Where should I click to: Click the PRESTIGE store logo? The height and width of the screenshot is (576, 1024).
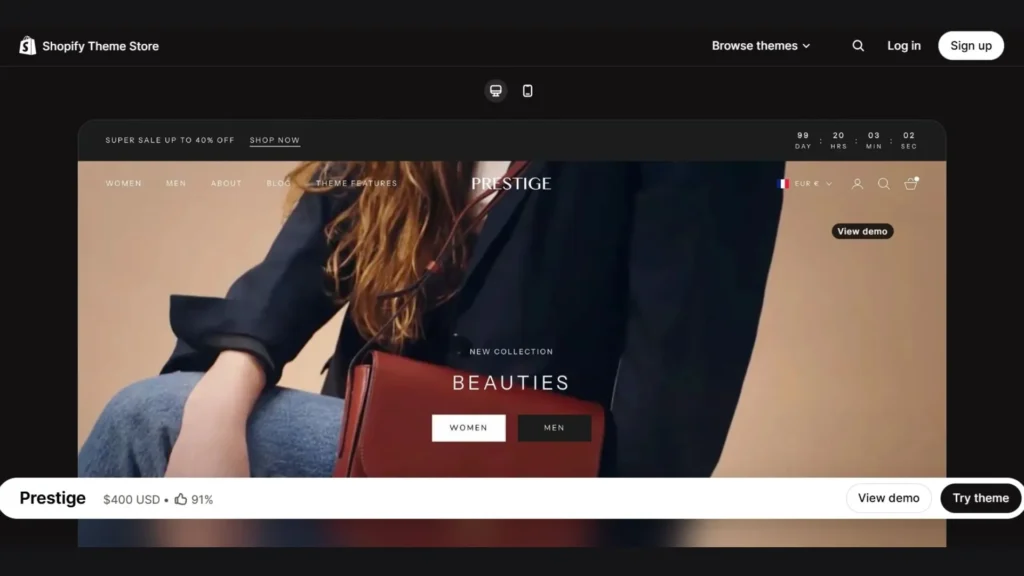pos(511,184)
